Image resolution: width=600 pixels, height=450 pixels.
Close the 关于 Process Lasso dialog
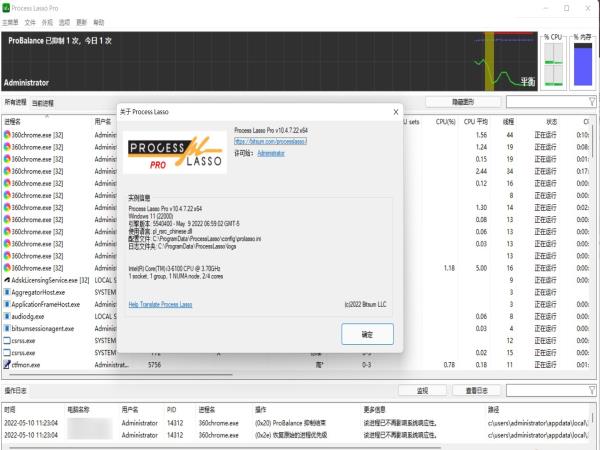pyautogui.click(x=396, y=112)
